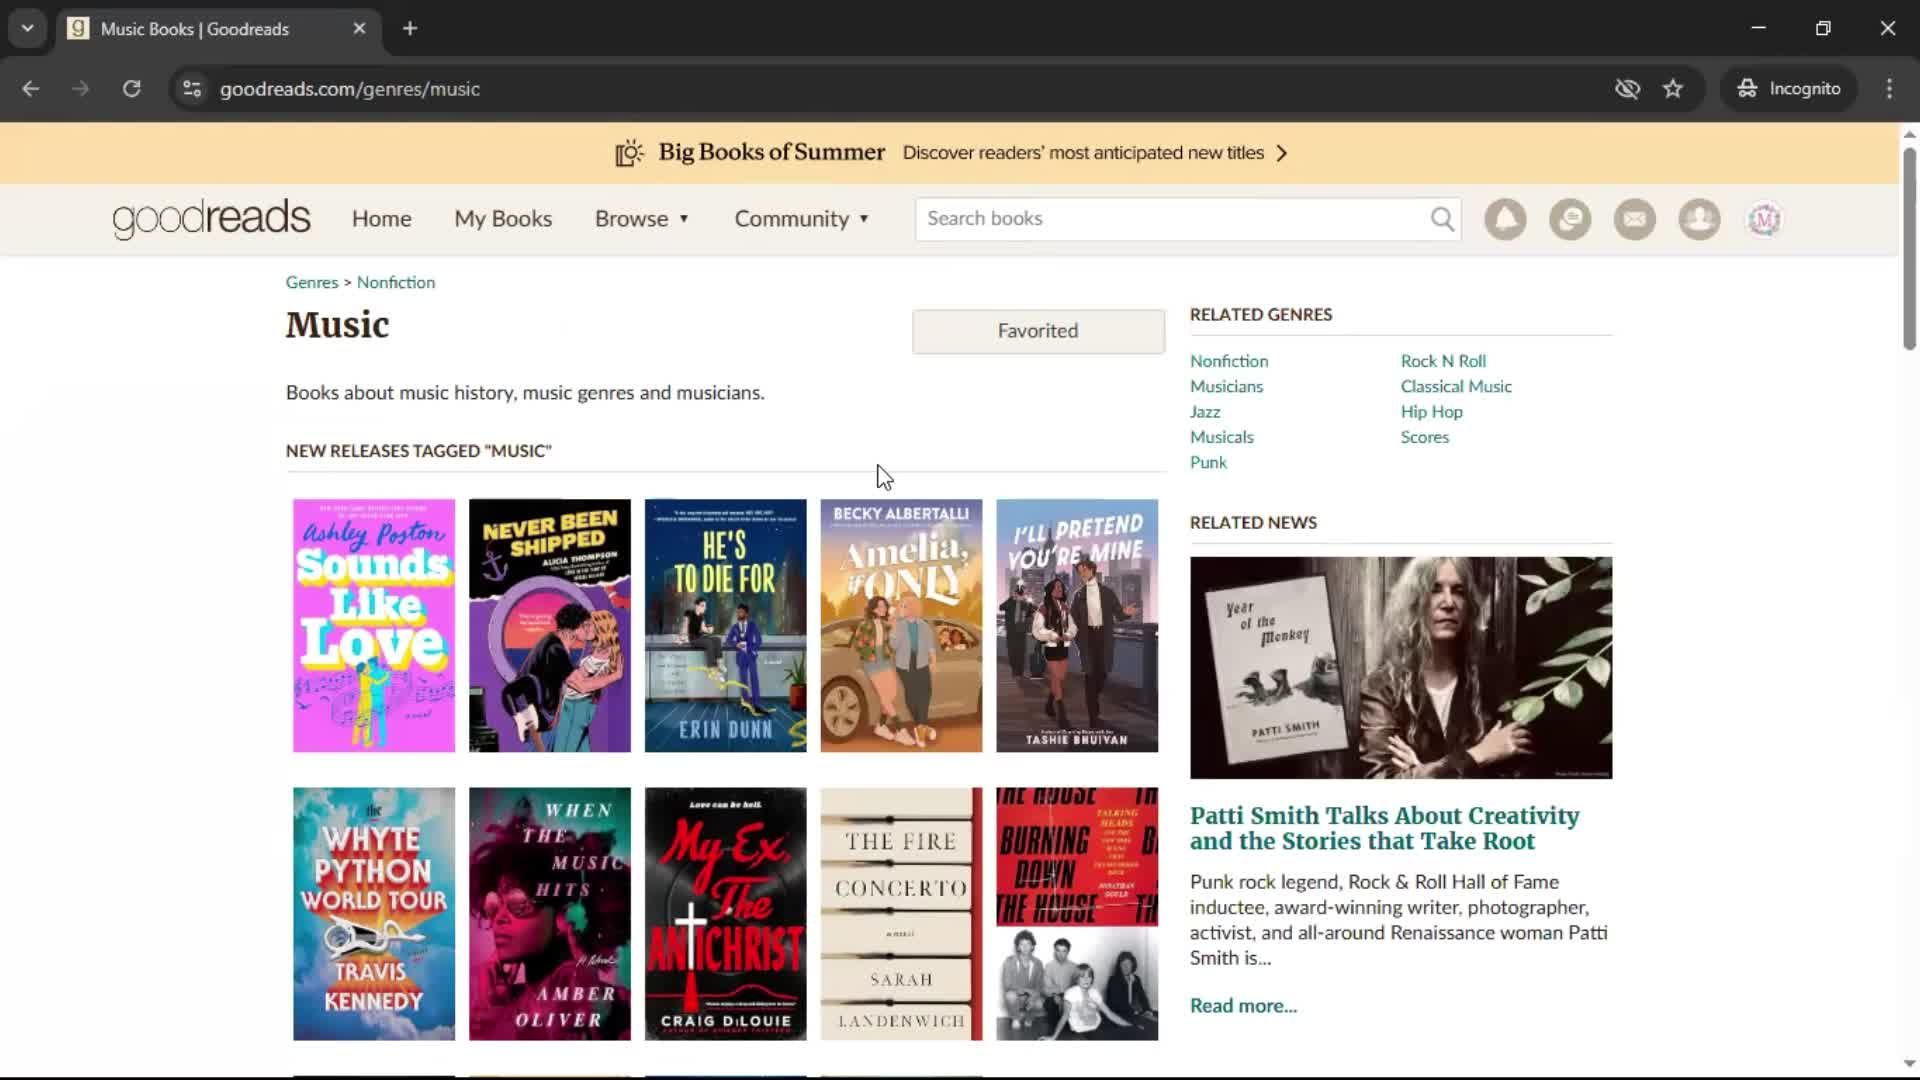This screenshot has height=1080, width=1920.
Task: Click Read more on the Patti Smith article
Action: (1243, 1006)
